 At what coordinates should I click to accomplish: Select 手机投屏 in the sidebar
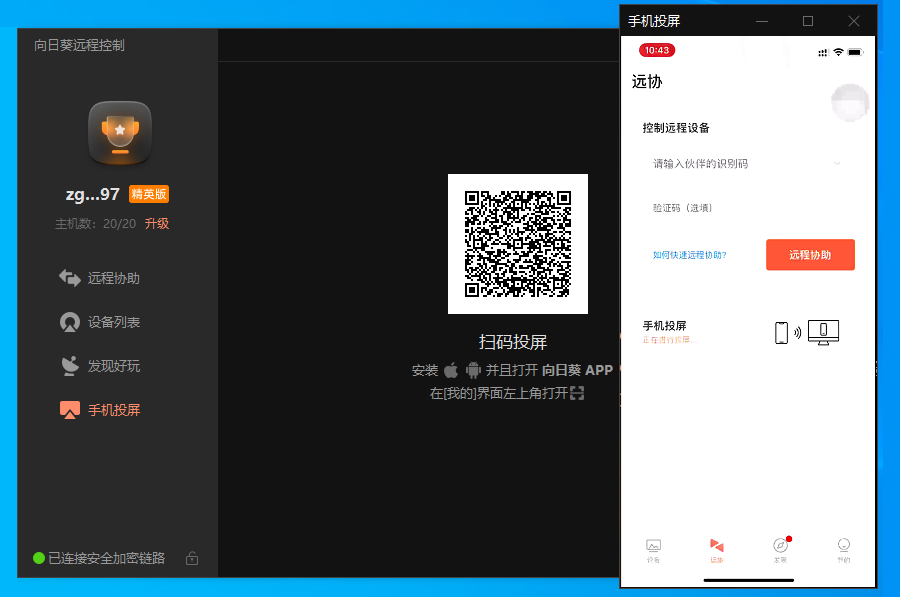100,410
